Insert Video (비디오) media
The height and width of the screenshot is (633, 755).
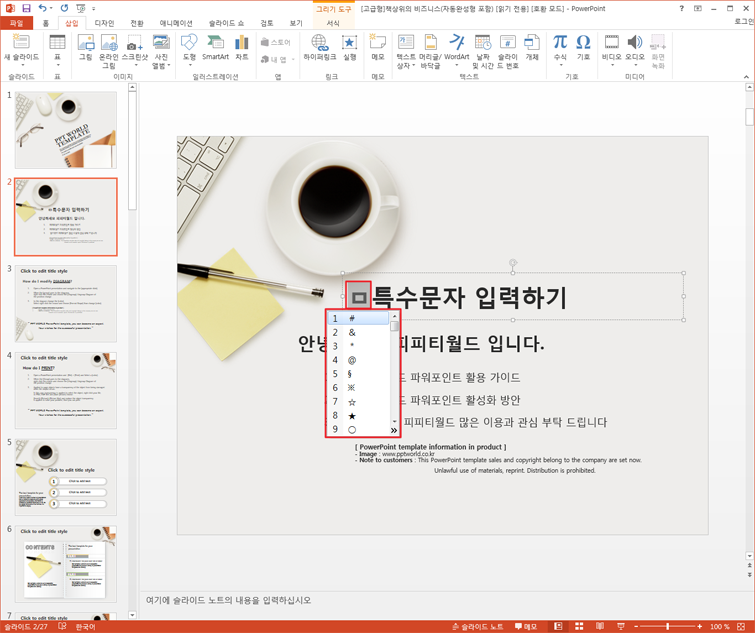612,42
